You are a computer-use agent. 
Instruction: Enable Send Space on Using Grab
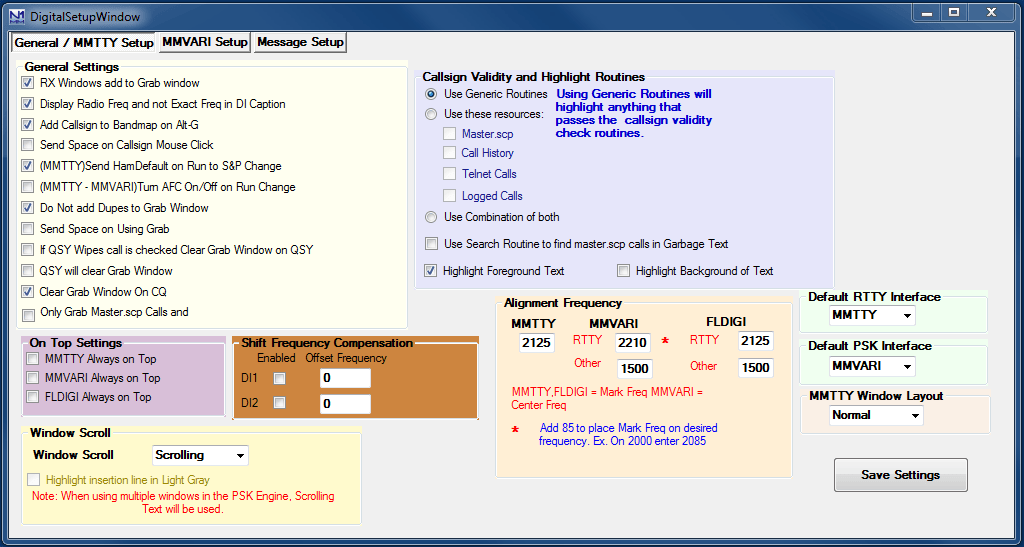pyautogui.click(x=27, y=229)
